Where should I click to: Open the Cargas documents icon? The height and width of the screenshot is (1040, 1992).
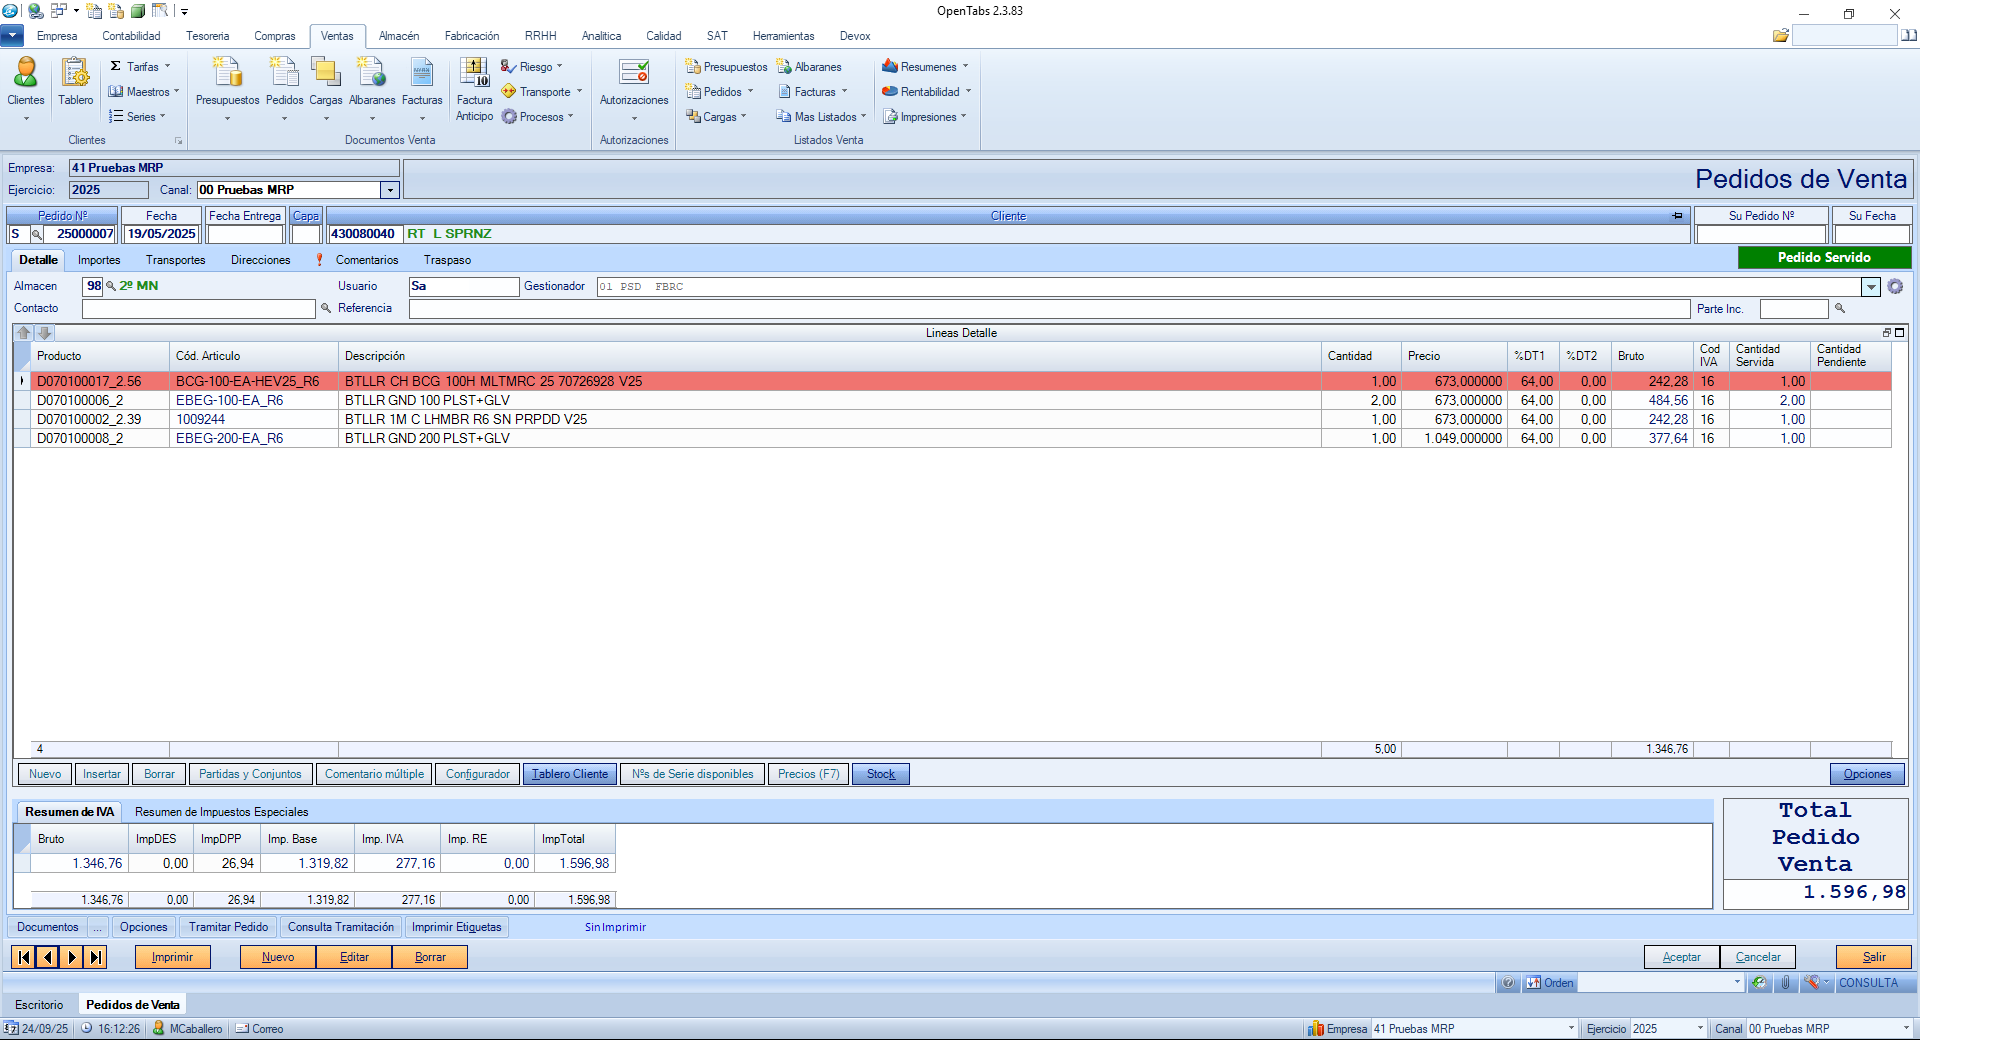(x=325, y=80)
